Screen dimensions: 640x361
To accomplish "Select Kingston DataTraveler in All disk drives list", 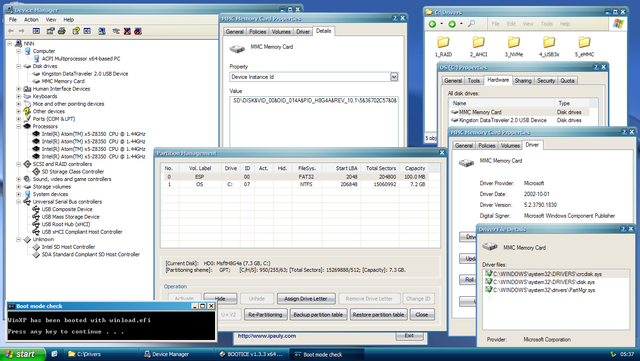I will [x=502, y=120].
